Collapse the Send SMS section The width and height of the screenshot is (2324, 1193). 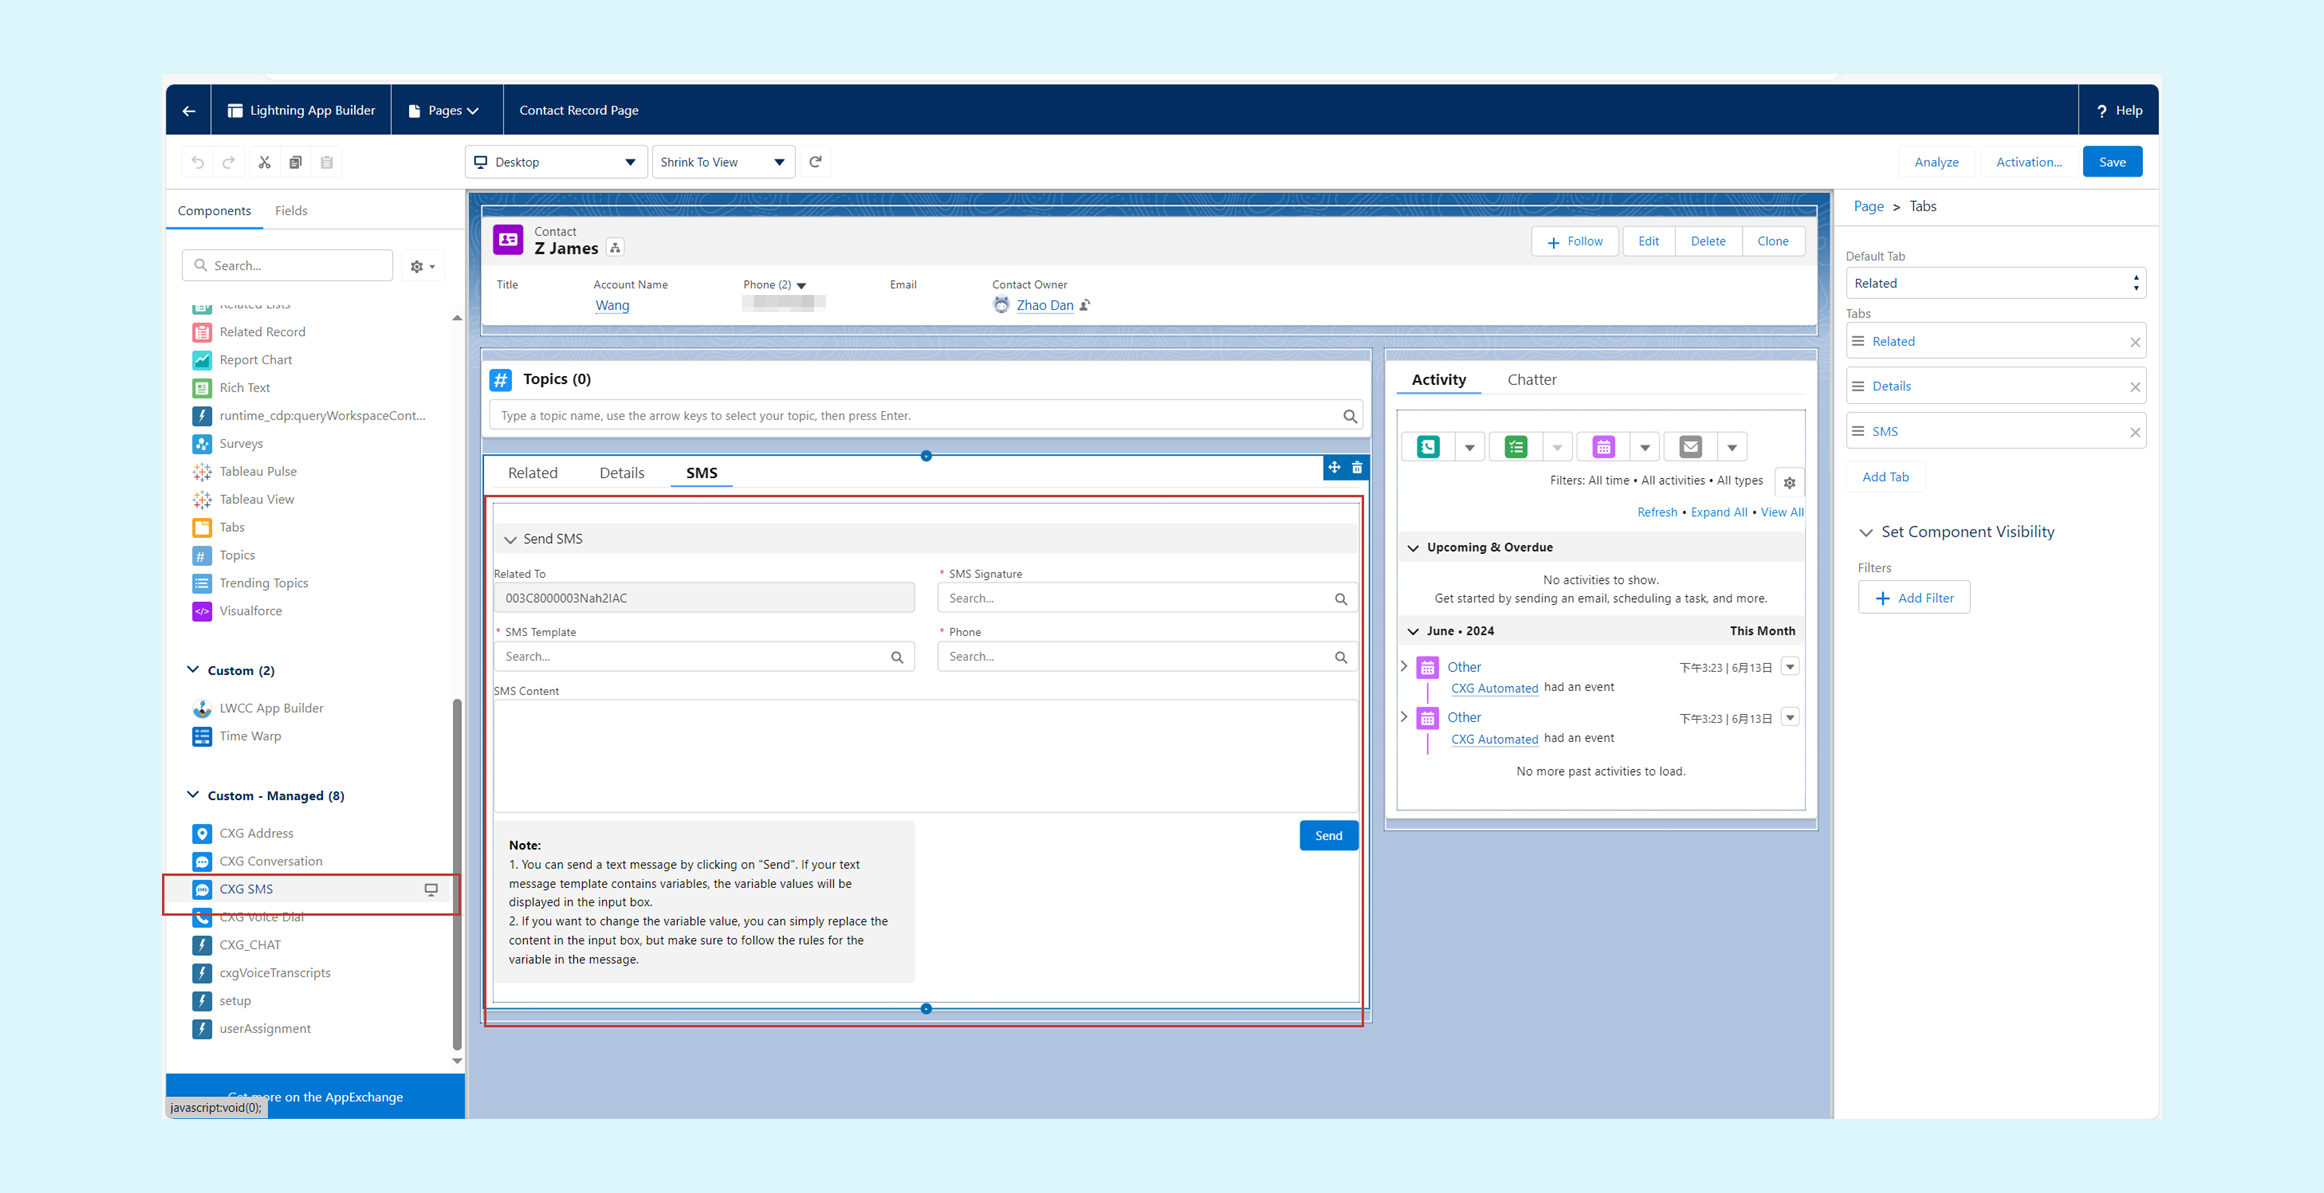[x=510, y=540]
